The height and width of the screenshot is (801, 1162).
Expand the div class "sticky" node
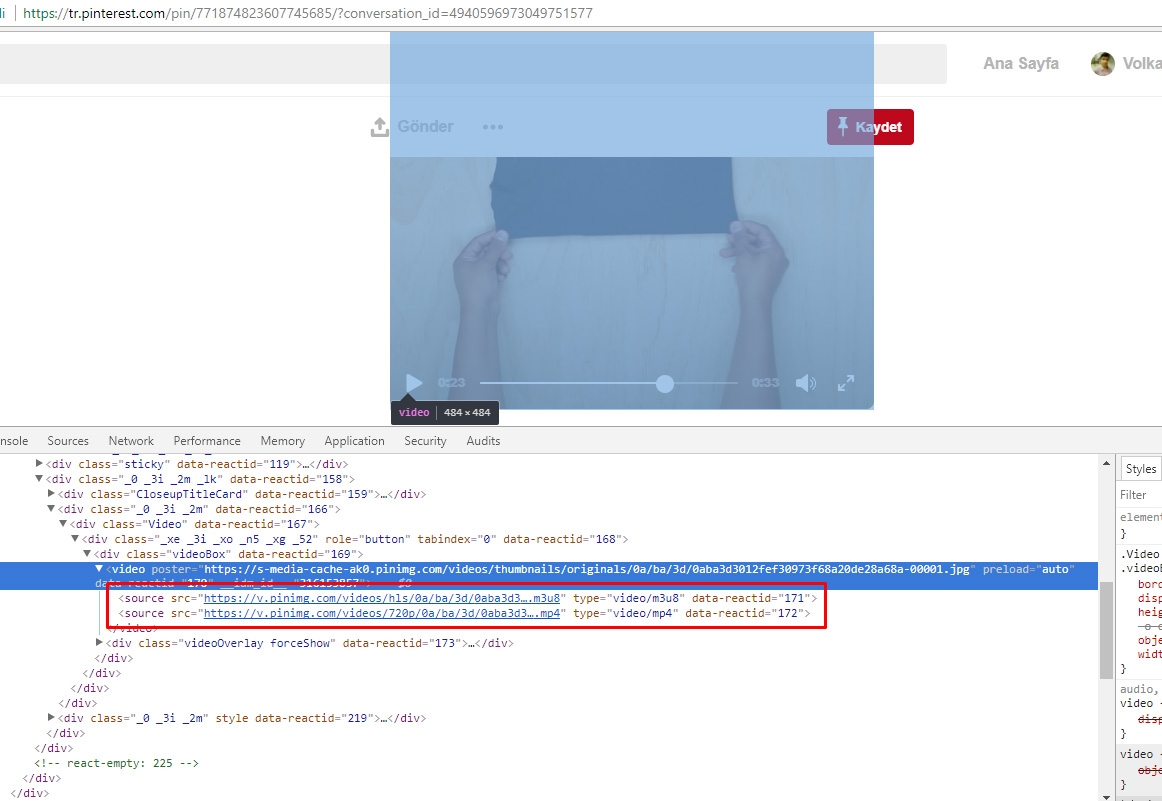[39, 464]
